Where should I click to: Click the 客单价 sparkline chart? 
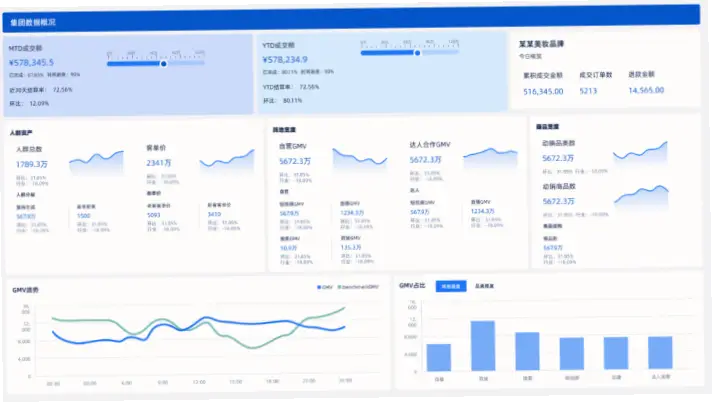pos(227,162)
